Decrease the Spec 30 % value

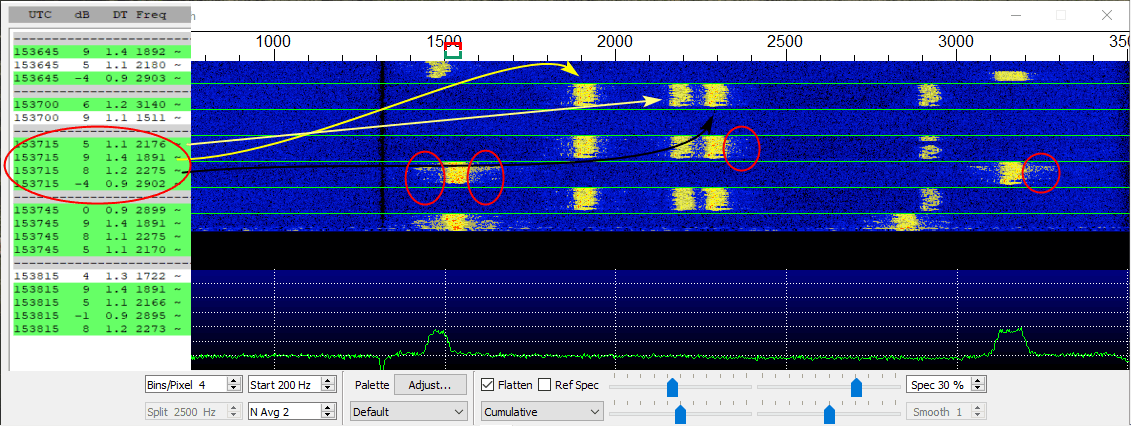(x=979, y=388)
